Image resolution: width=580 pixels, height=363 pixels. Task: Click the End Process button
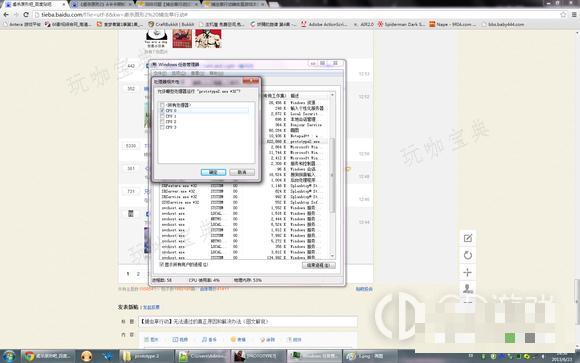click(x=318, y=265)
